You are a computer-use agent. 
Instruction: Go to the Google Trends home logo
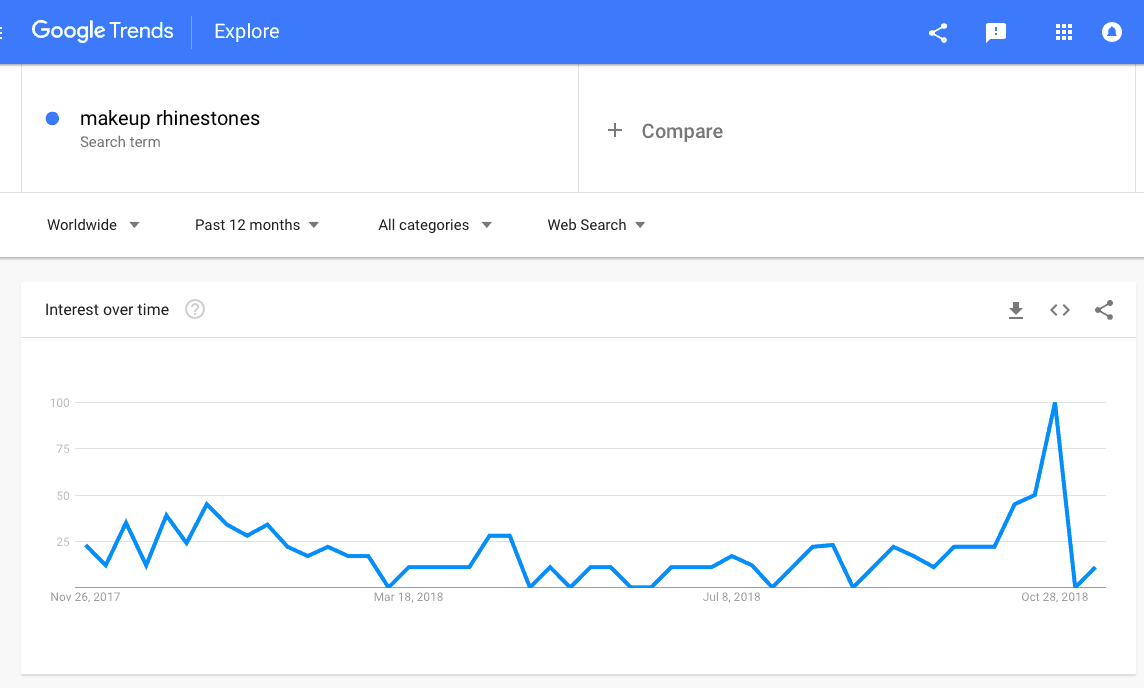pyautogui.click(x=102, y=31)
